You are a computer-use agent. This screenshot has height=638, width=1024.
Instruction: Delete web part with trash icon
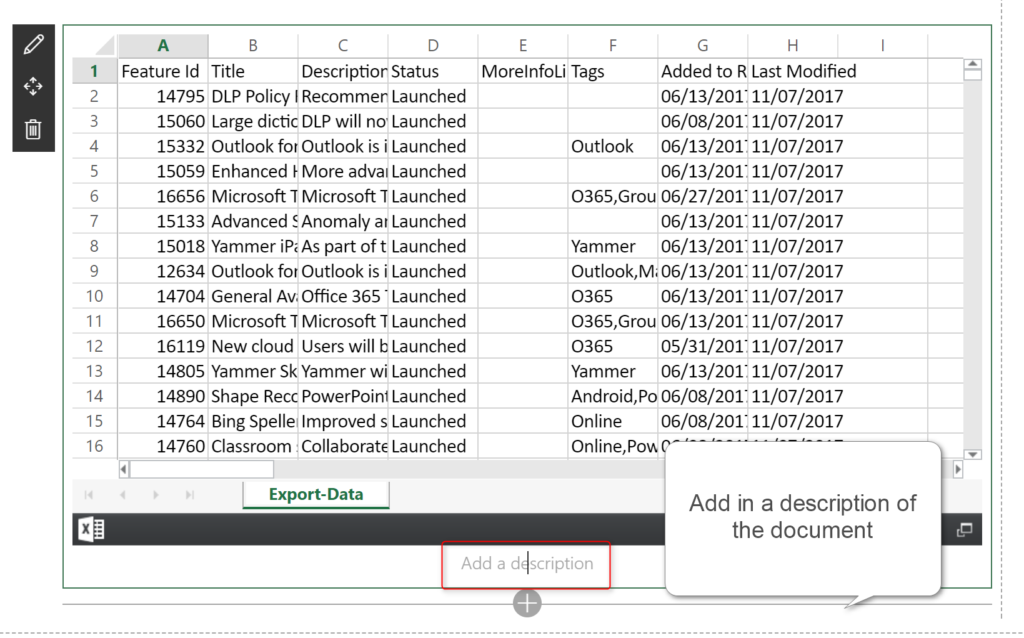coord(33,129)
